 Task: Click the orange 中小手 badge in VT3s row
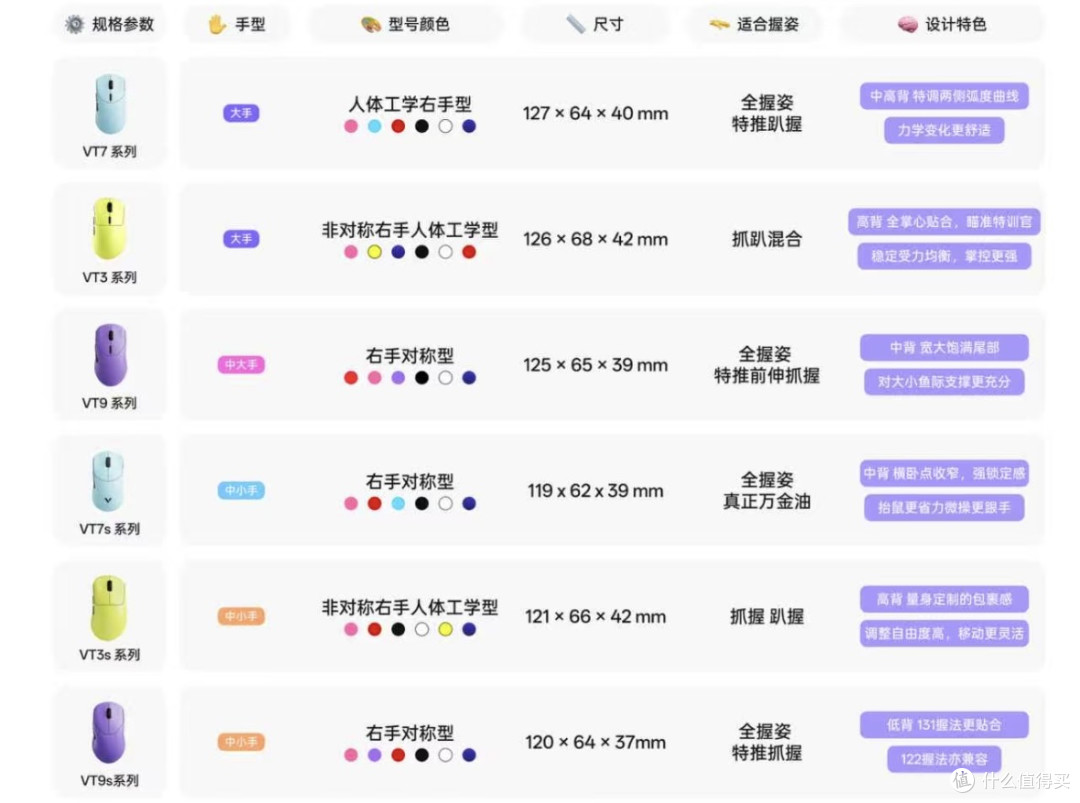[241, 616]
